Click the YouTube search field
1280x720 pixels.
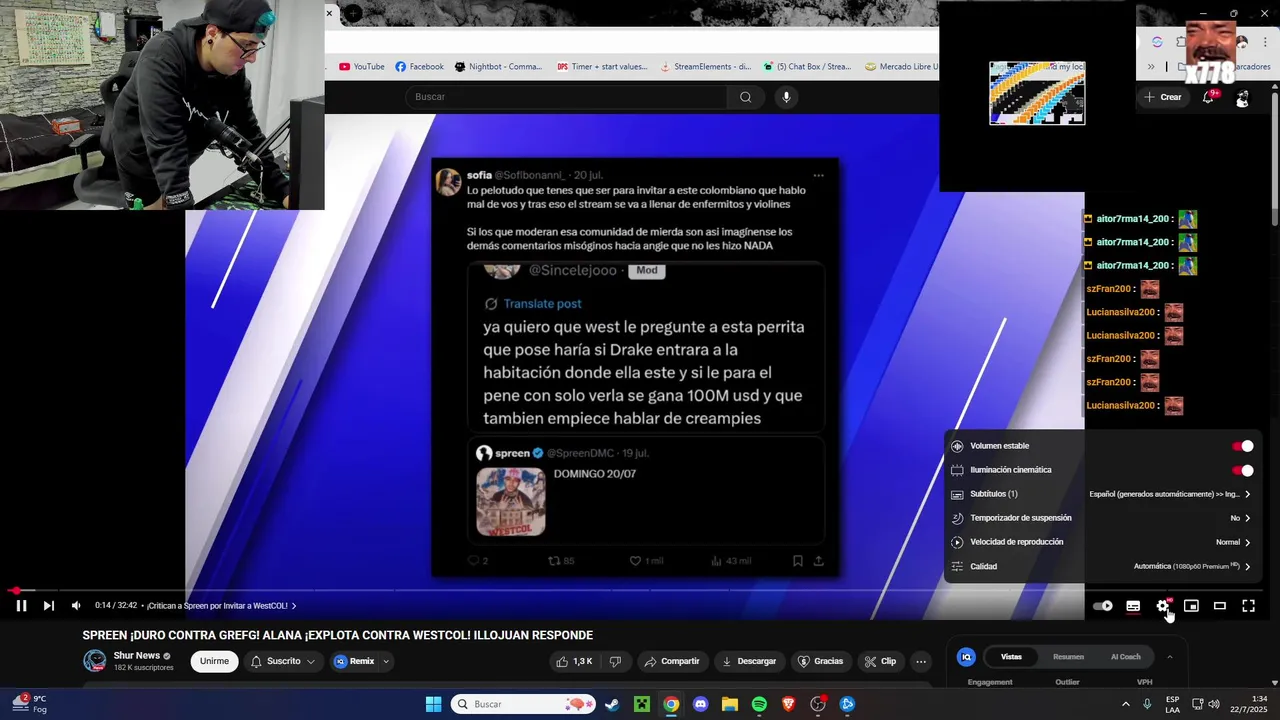566,97
